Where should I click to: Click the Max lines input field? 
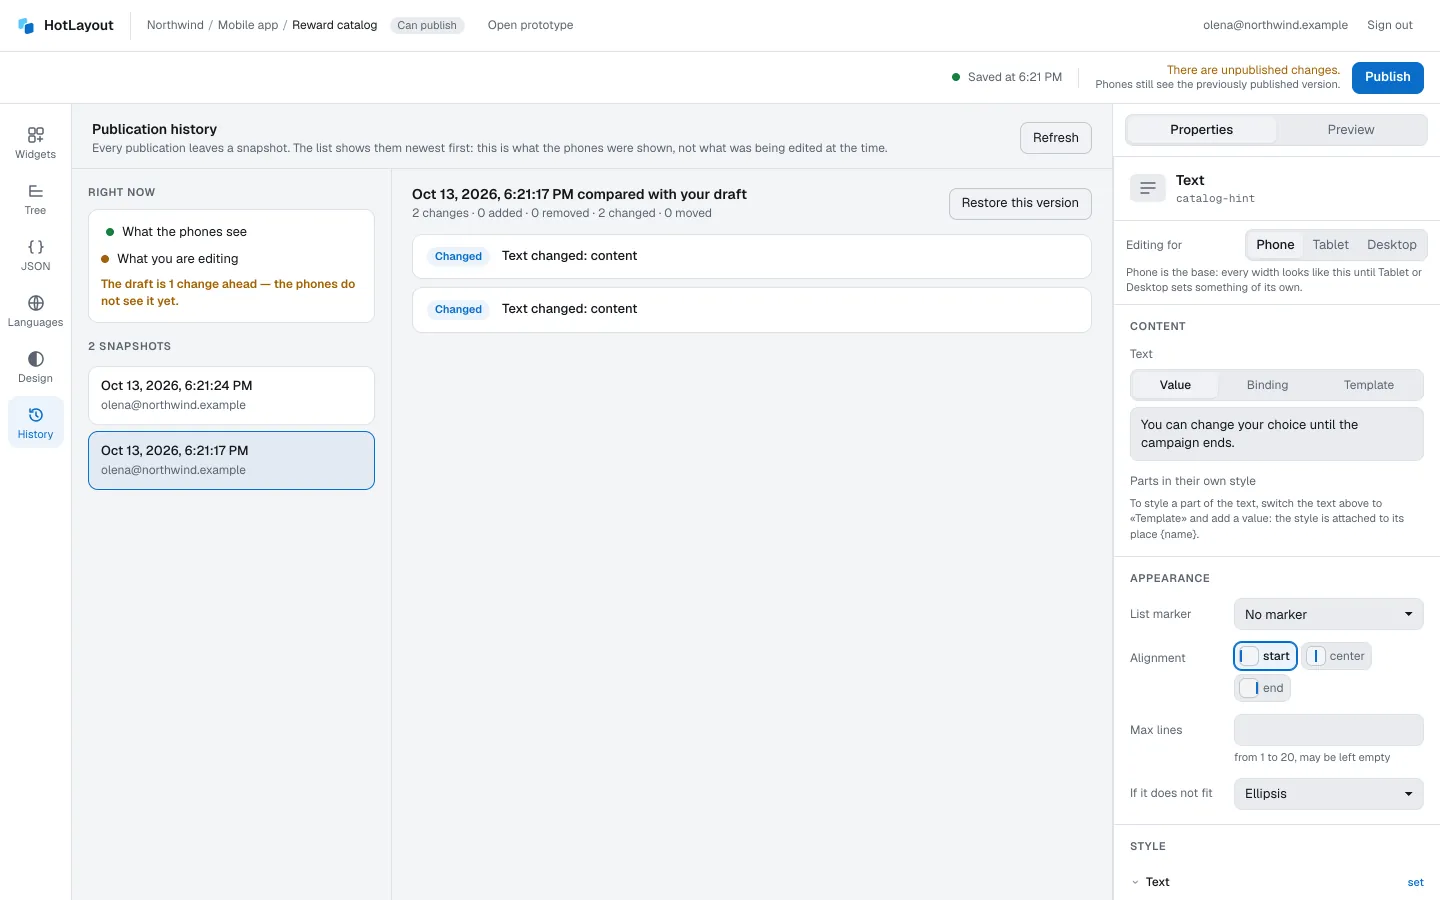(x=1328, y=730)
